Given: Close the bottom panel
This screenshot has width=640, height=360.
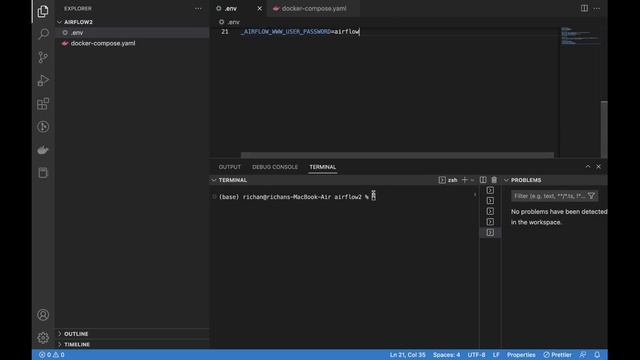Looking at the screenshot, I should (598, 167).
